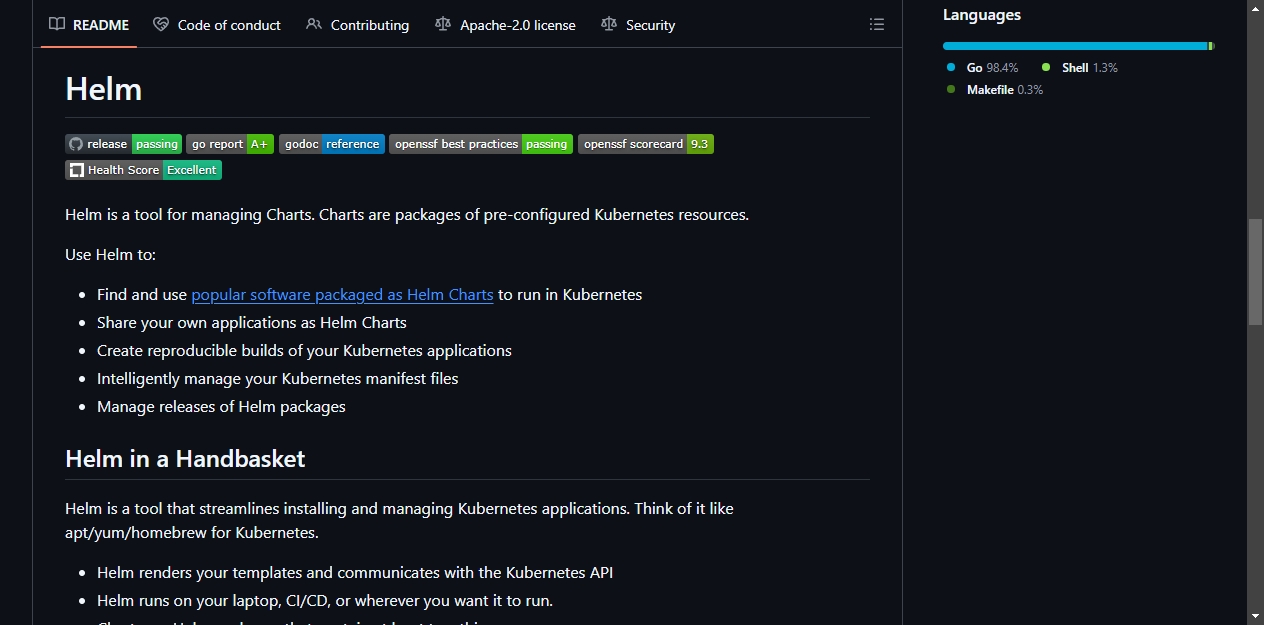
Task: Click the Helm in a Handbasket heading
Action: pyautogui.click(x=185, y=459)
